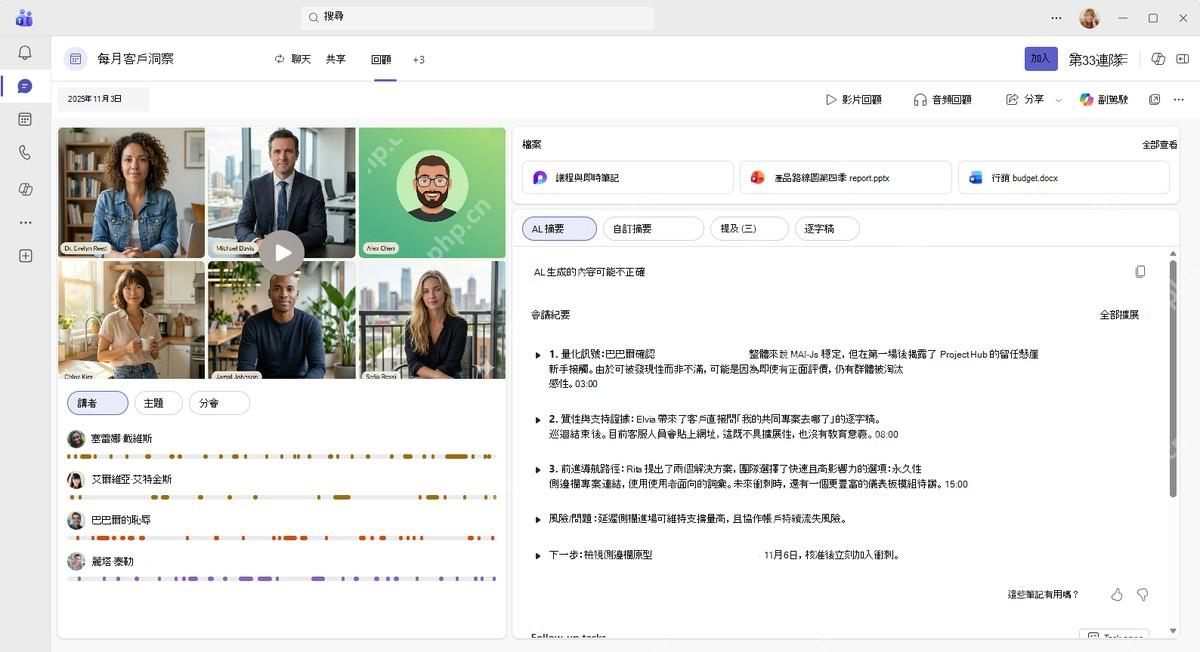Screen dimensions: 1200x652
Task: Open the 議程與即時筆記 file
Action: 628,177
